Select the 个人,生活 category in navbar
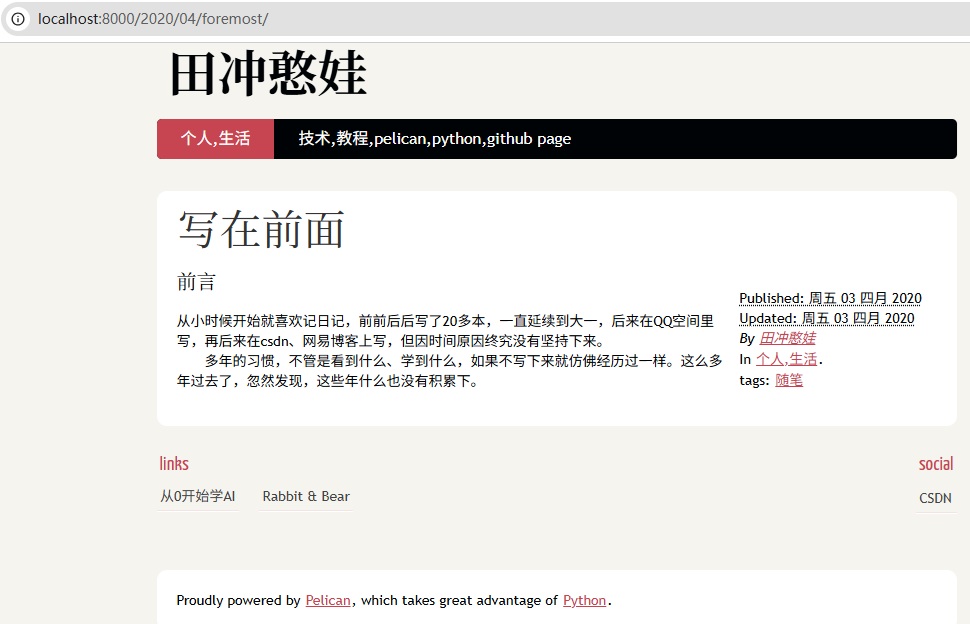 pyautogui.click(x=215, y=138)
